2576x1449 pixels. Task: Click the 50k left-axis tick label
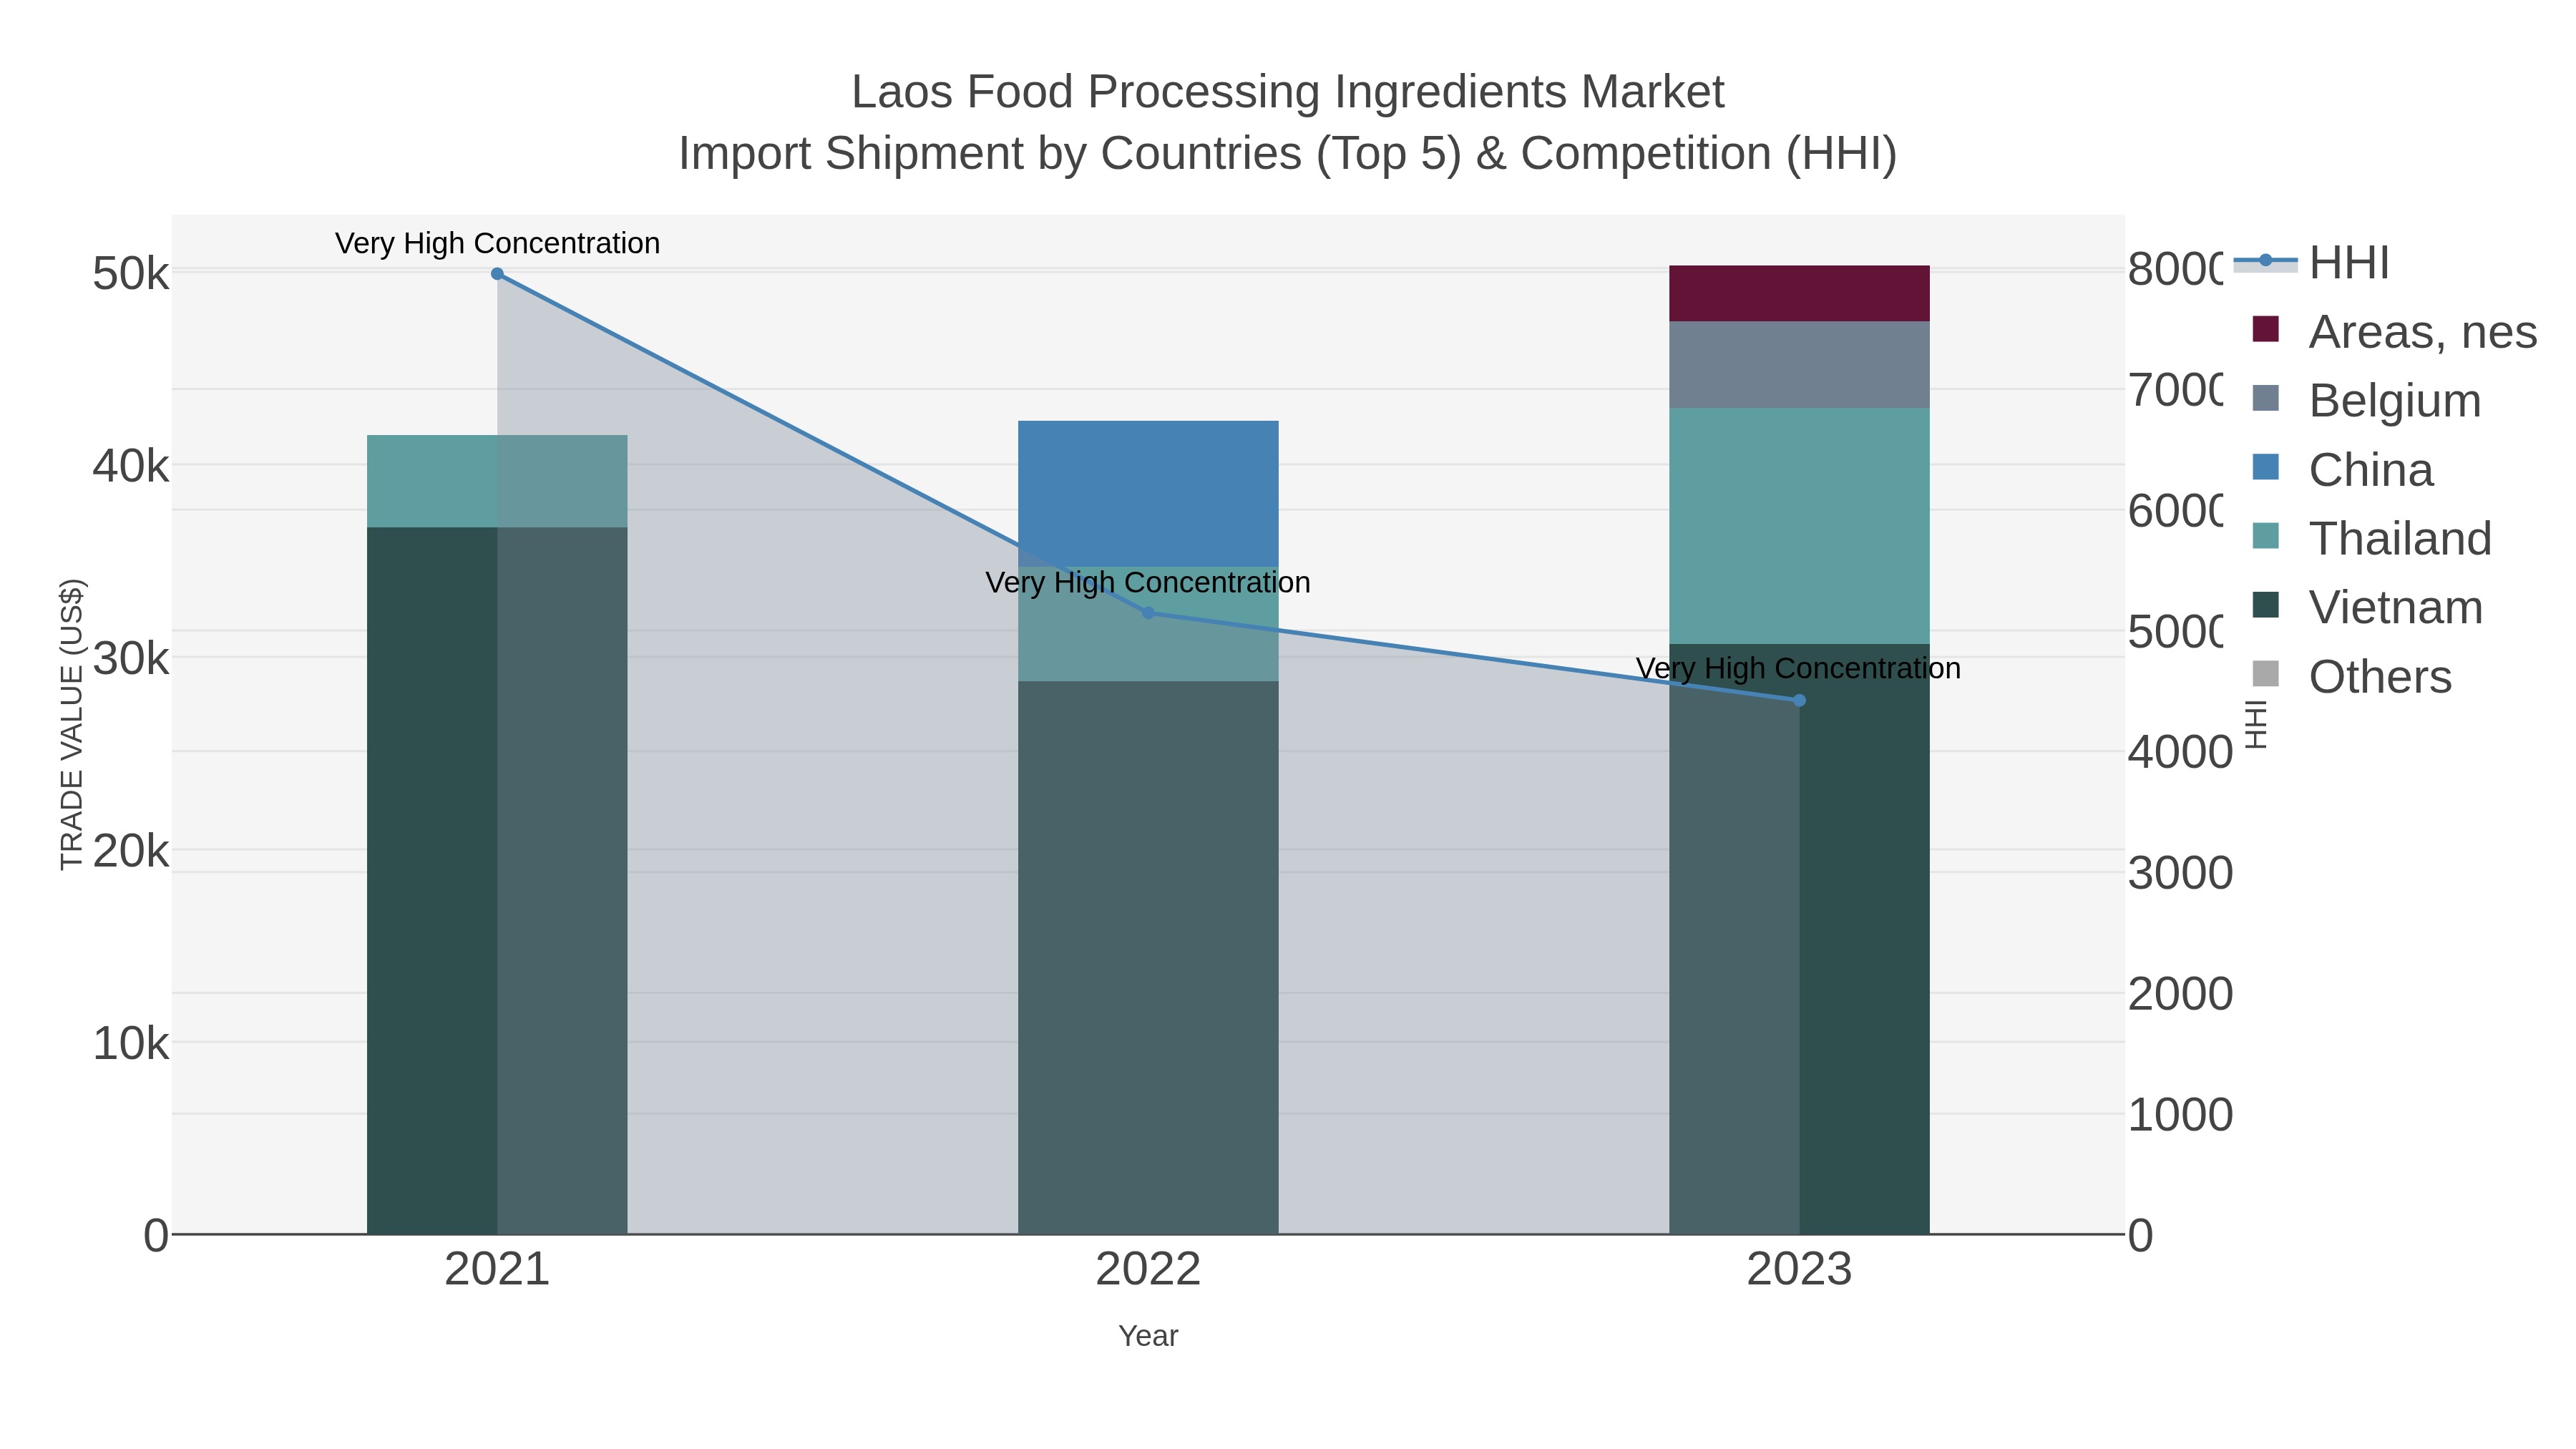coord(131,273)
